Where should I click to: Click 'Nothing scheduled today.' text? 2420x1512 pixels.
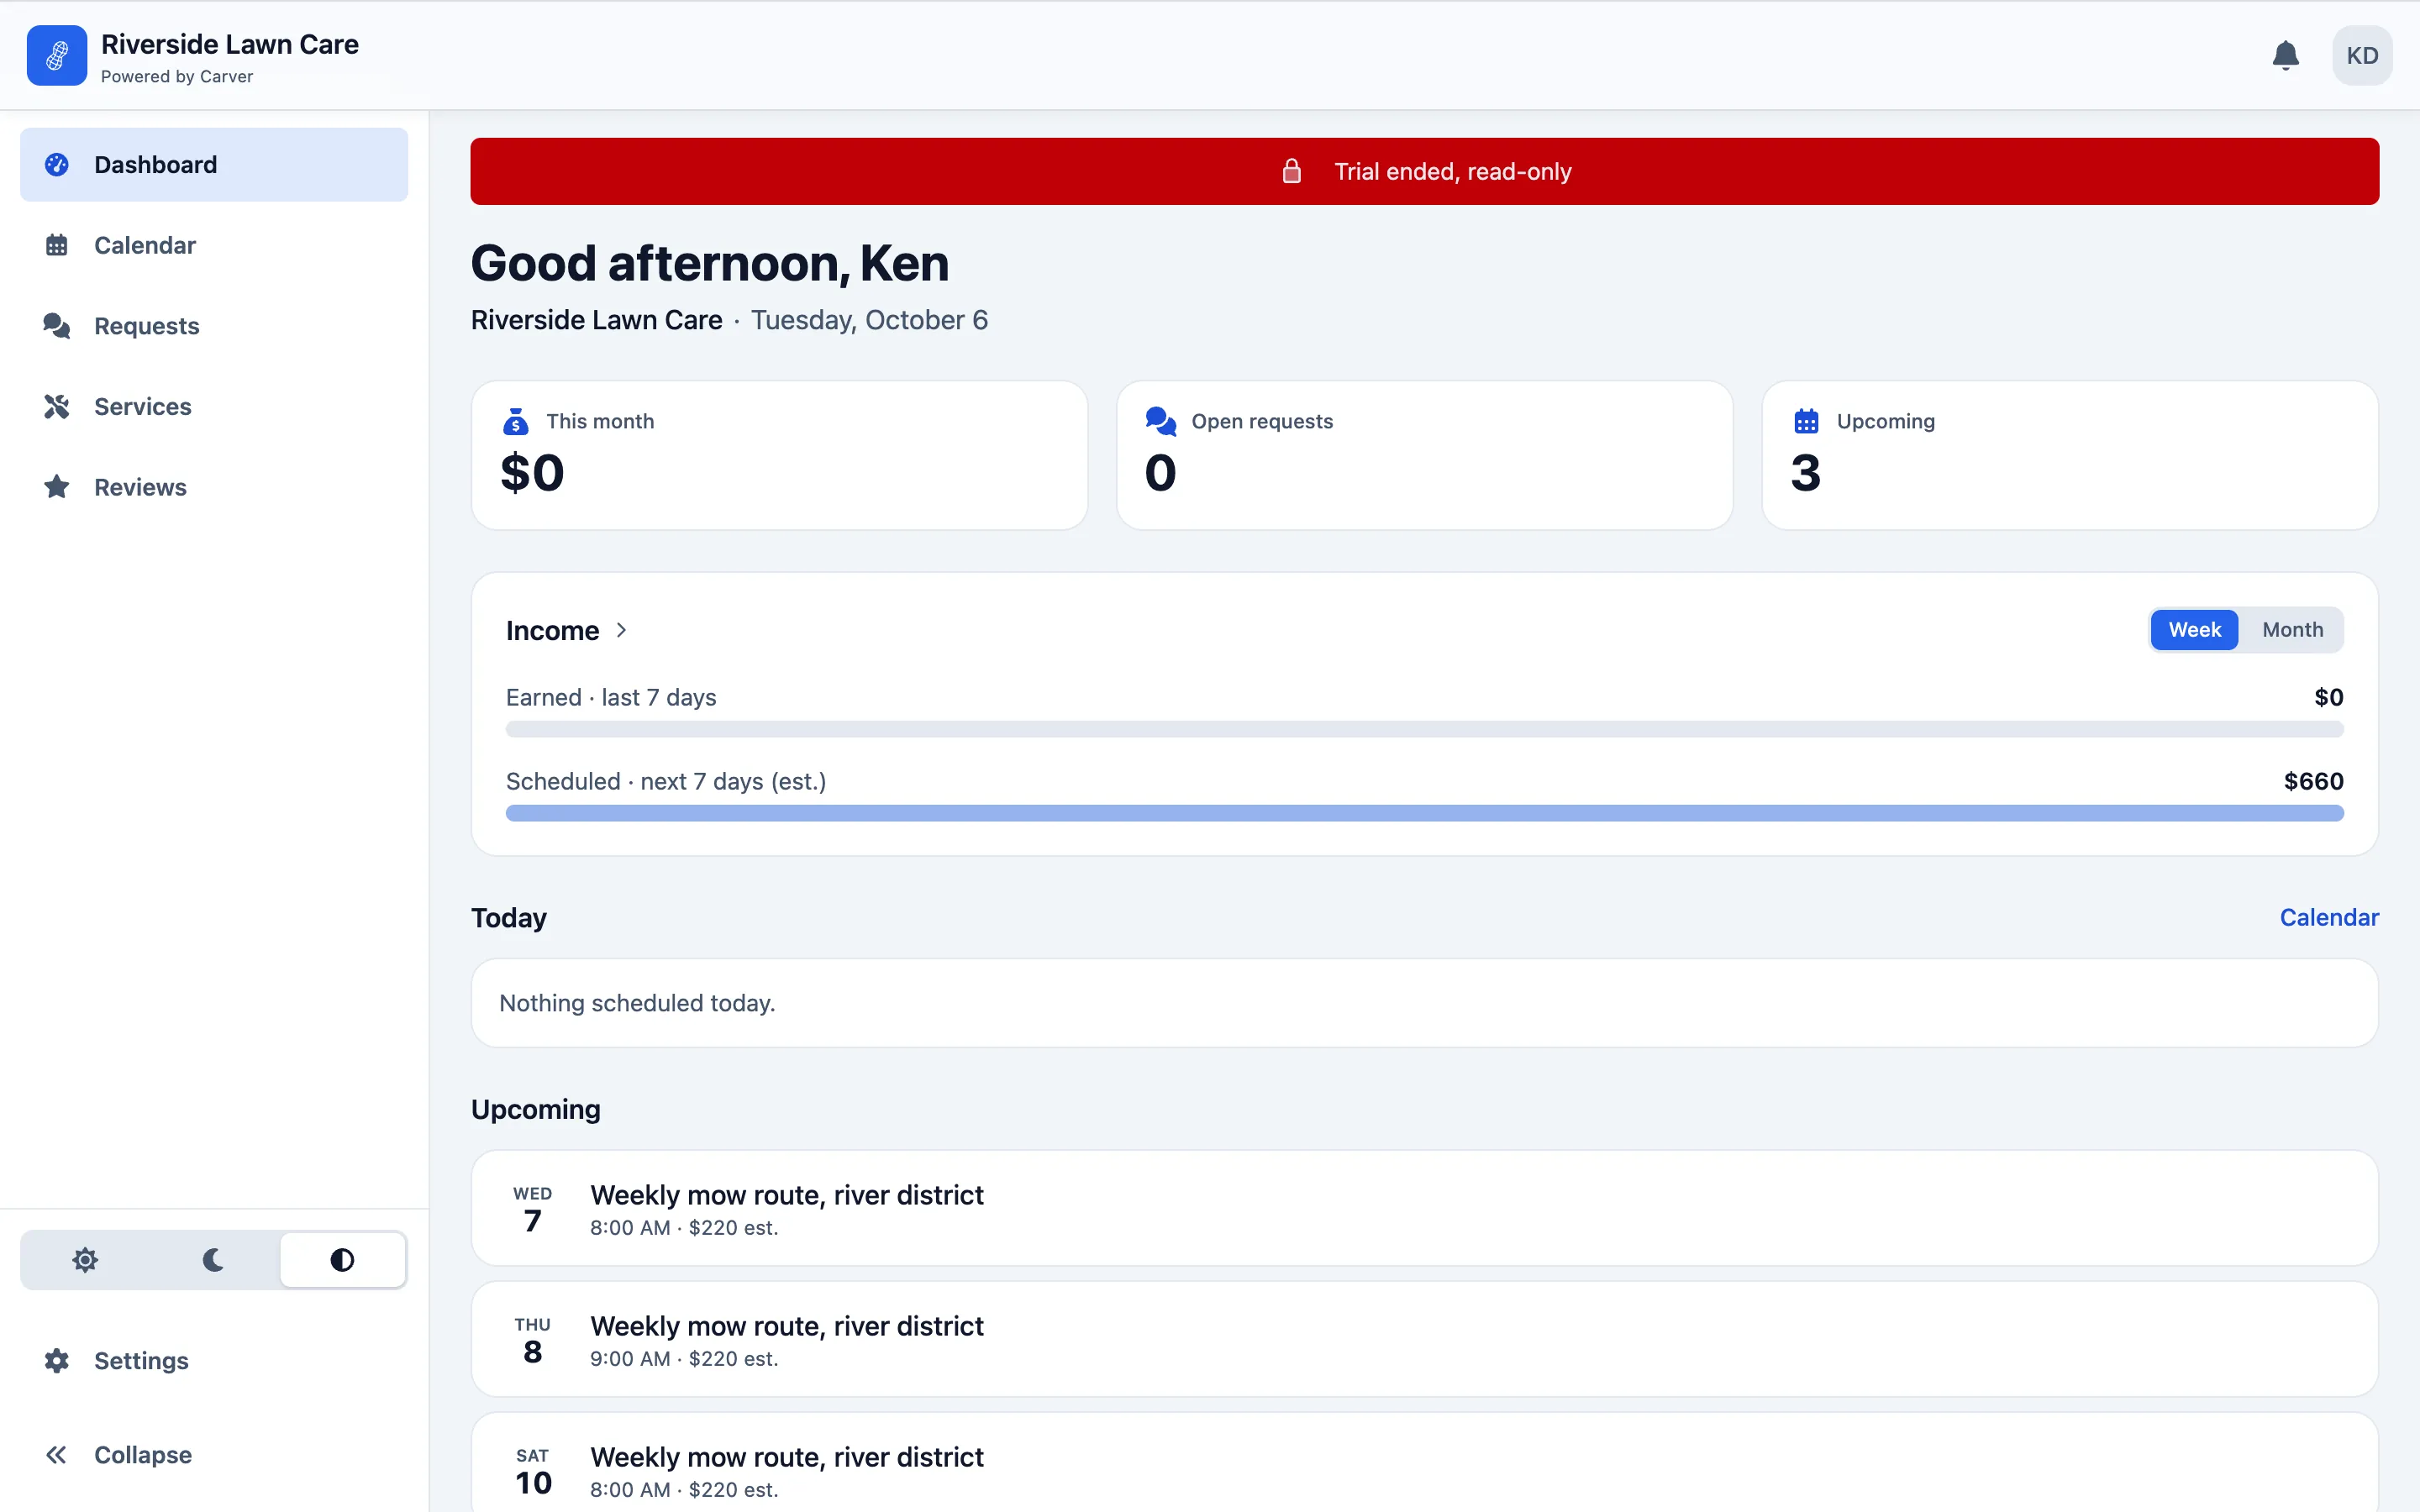[637, 1003]
